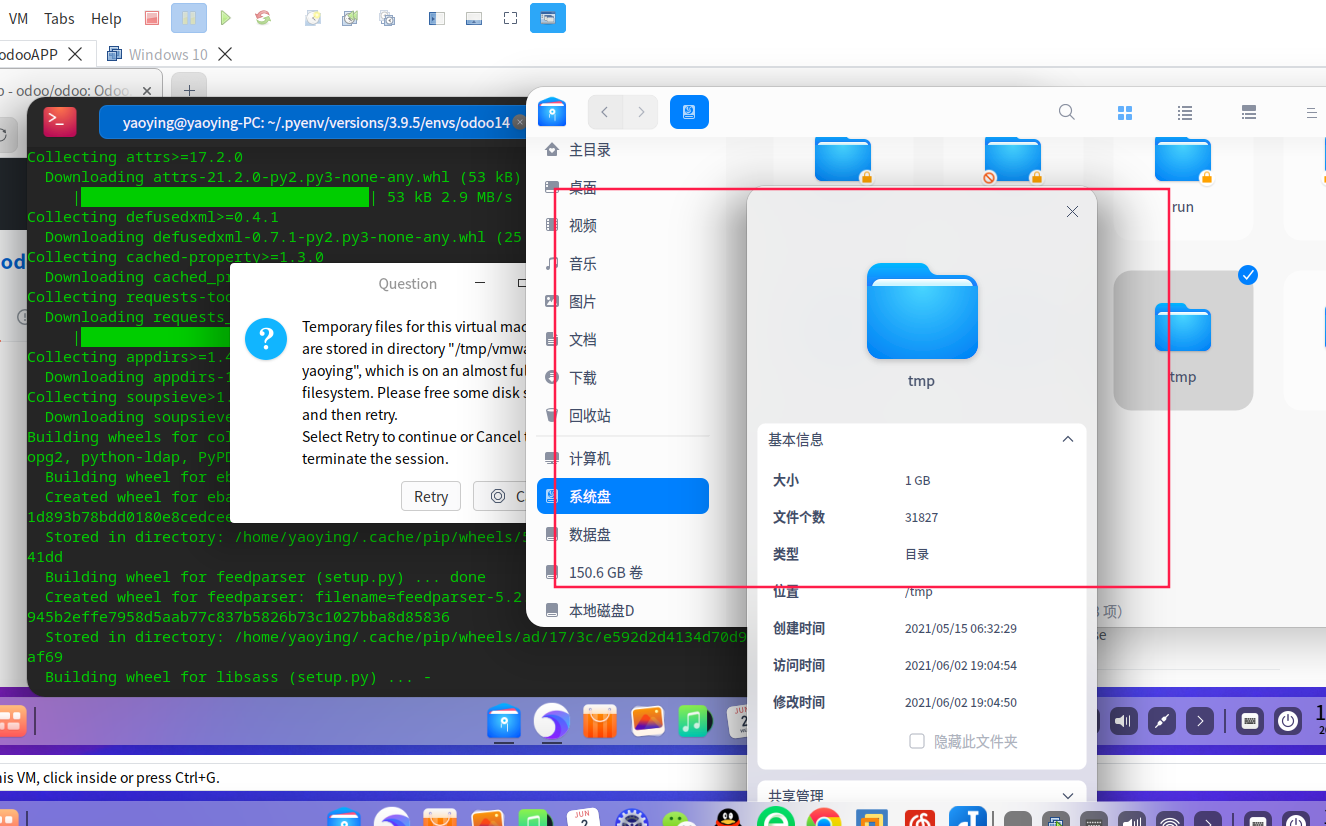Select the yaoying@yaoying-PC terminal tab
1326x826 pixels.
click(x=316, y=123)
